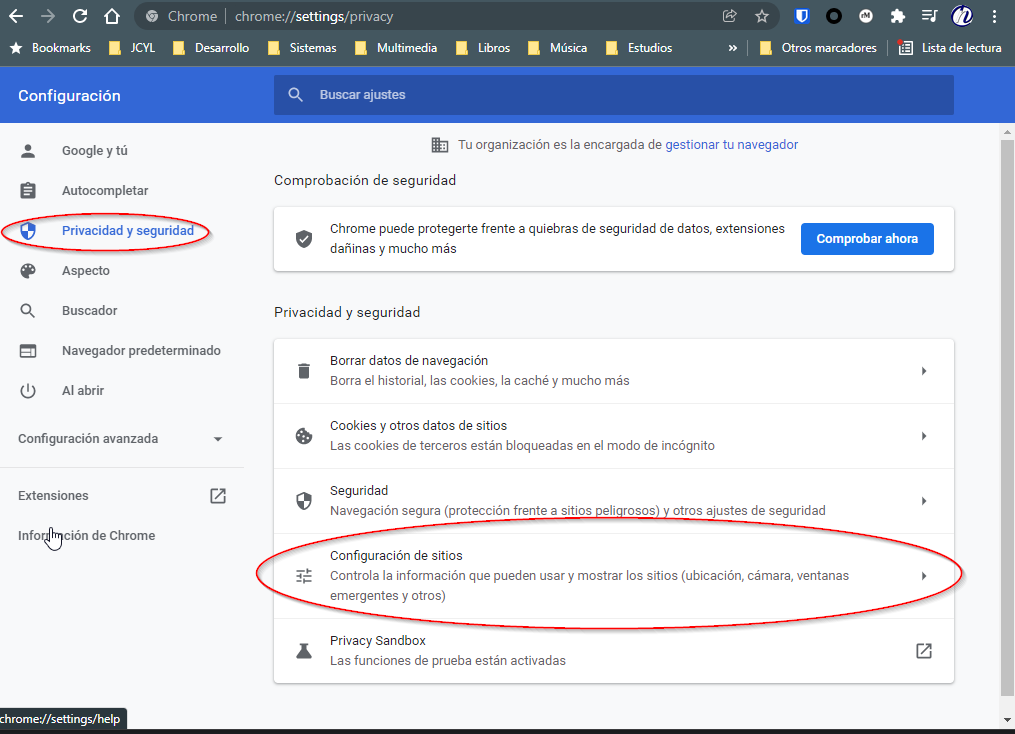
Task: Expand arrow for Cookies y otros datos
Action: (924, 436)
